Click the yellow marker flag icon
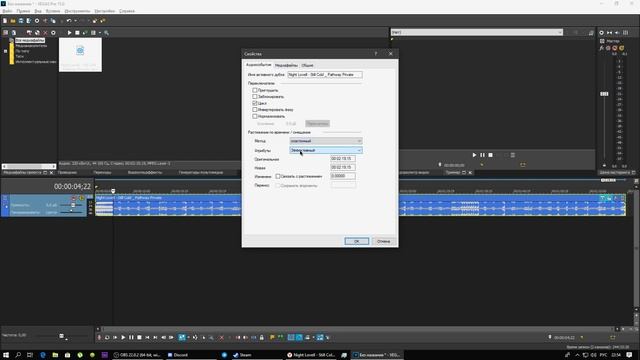Image resolution: width=640 pixels, height=360 pixels. pos(272,337)
